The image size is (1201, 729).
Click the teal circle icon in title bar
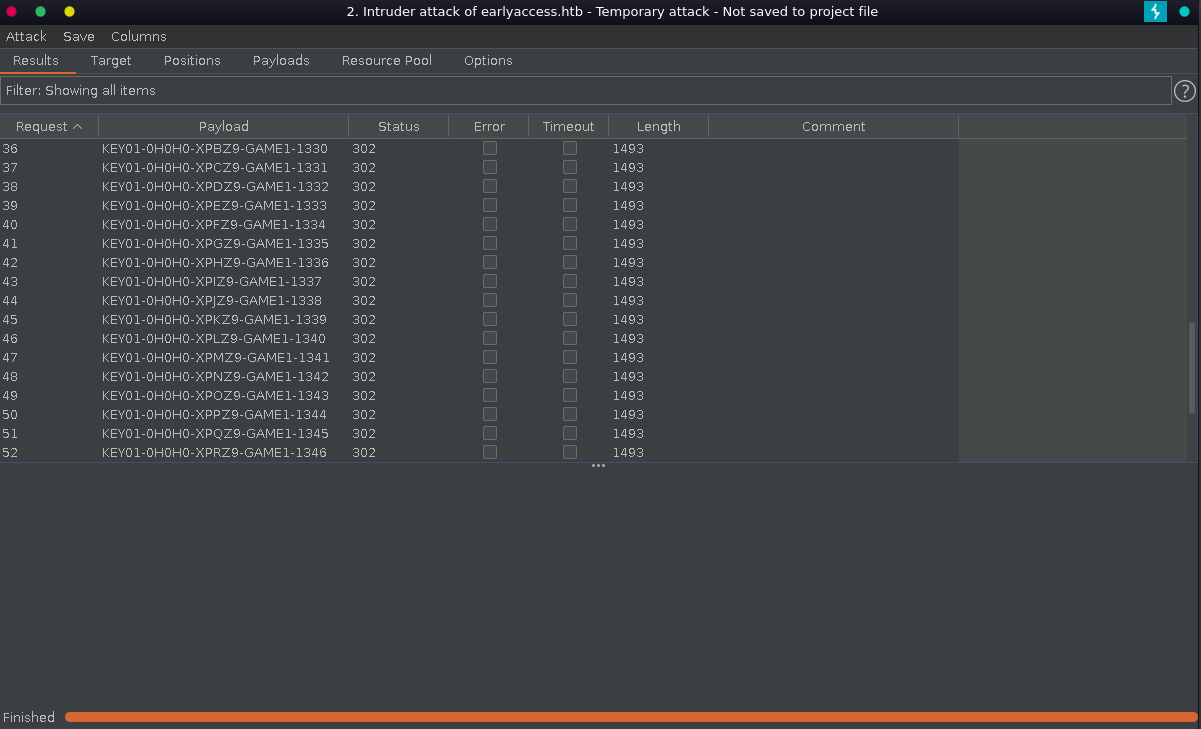1184,12
